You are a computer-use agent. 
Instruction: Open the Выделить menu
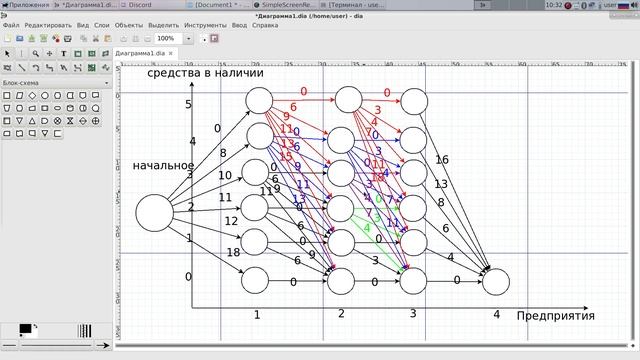pos(163,25)
